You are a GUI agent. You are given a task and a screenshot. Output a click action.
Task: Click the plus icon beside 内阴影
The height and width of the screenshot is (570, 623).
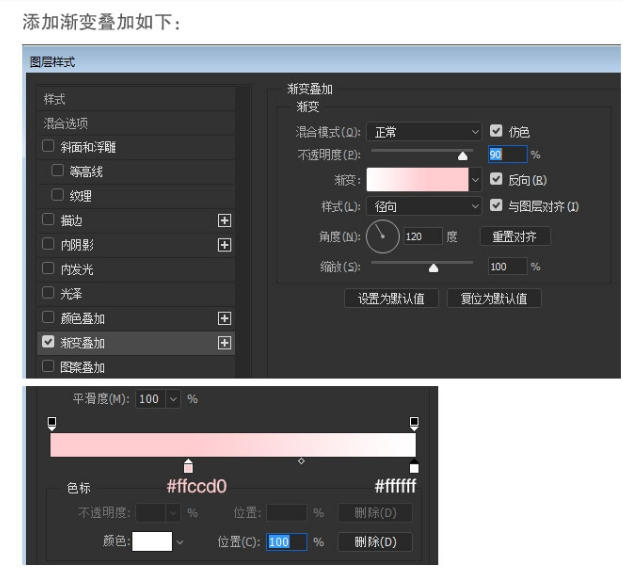pyautogui.click(x=225, y=244)
